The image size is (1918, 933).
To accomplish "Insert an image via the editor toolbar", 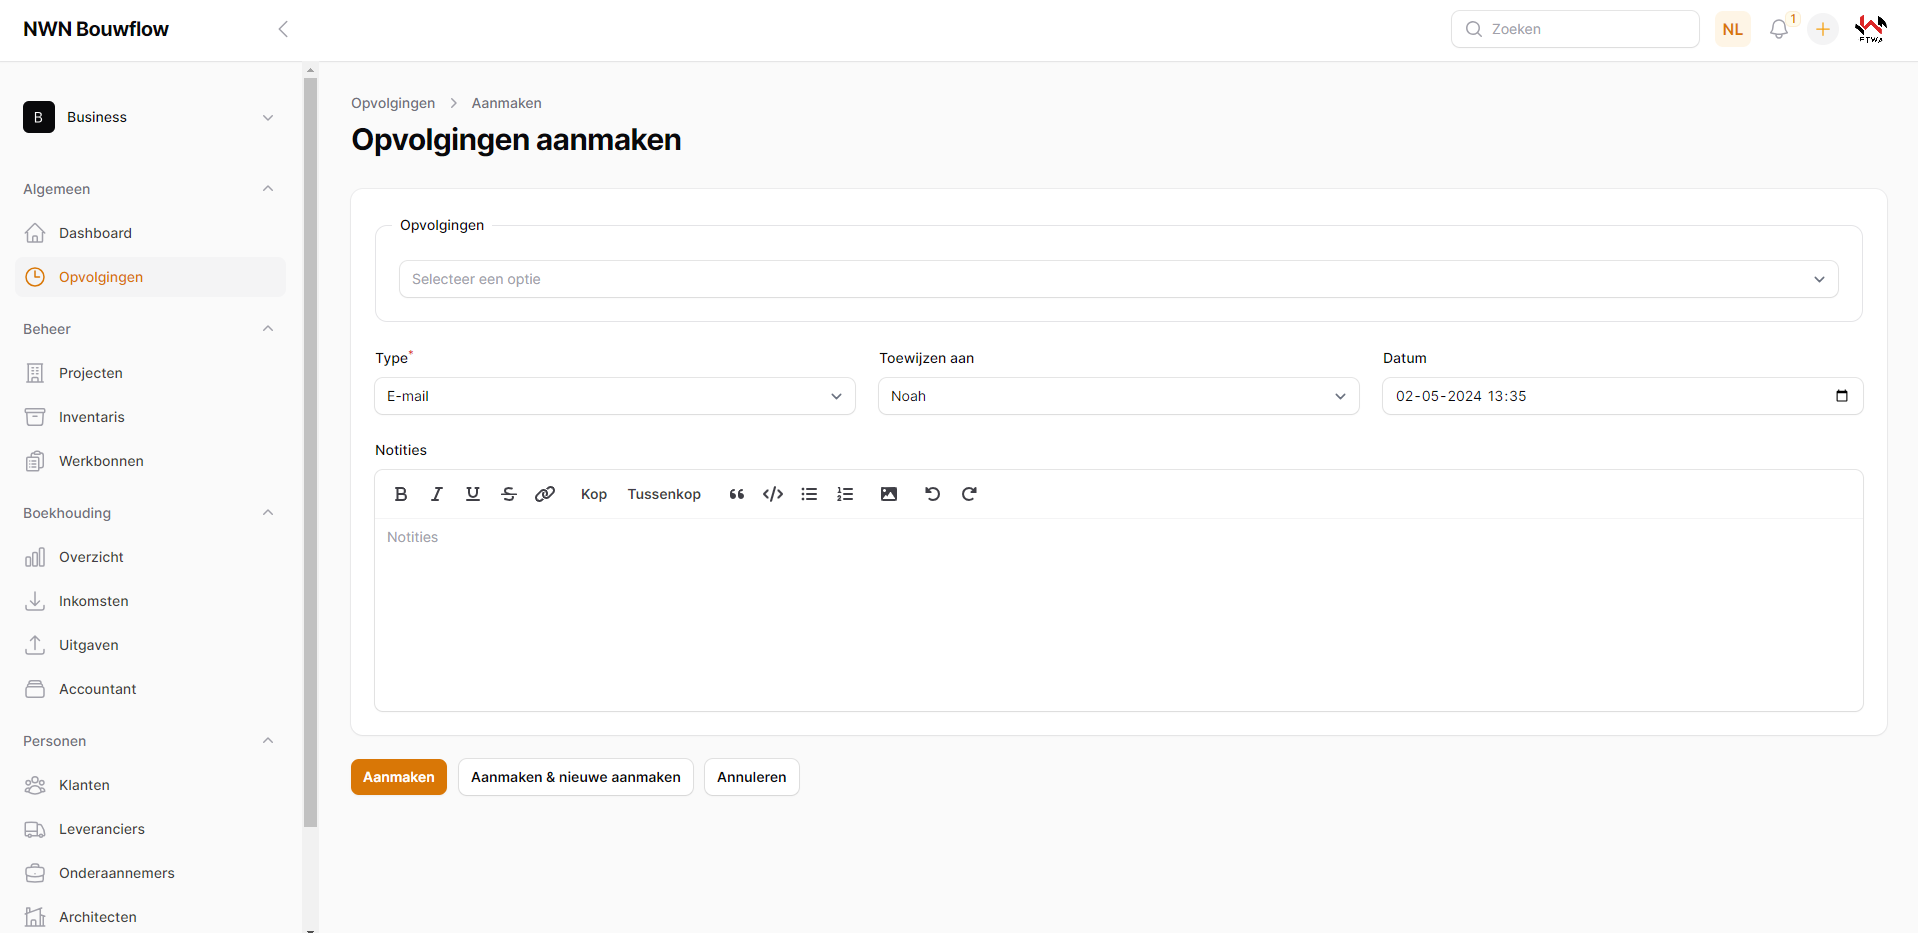I will (889, 494).
